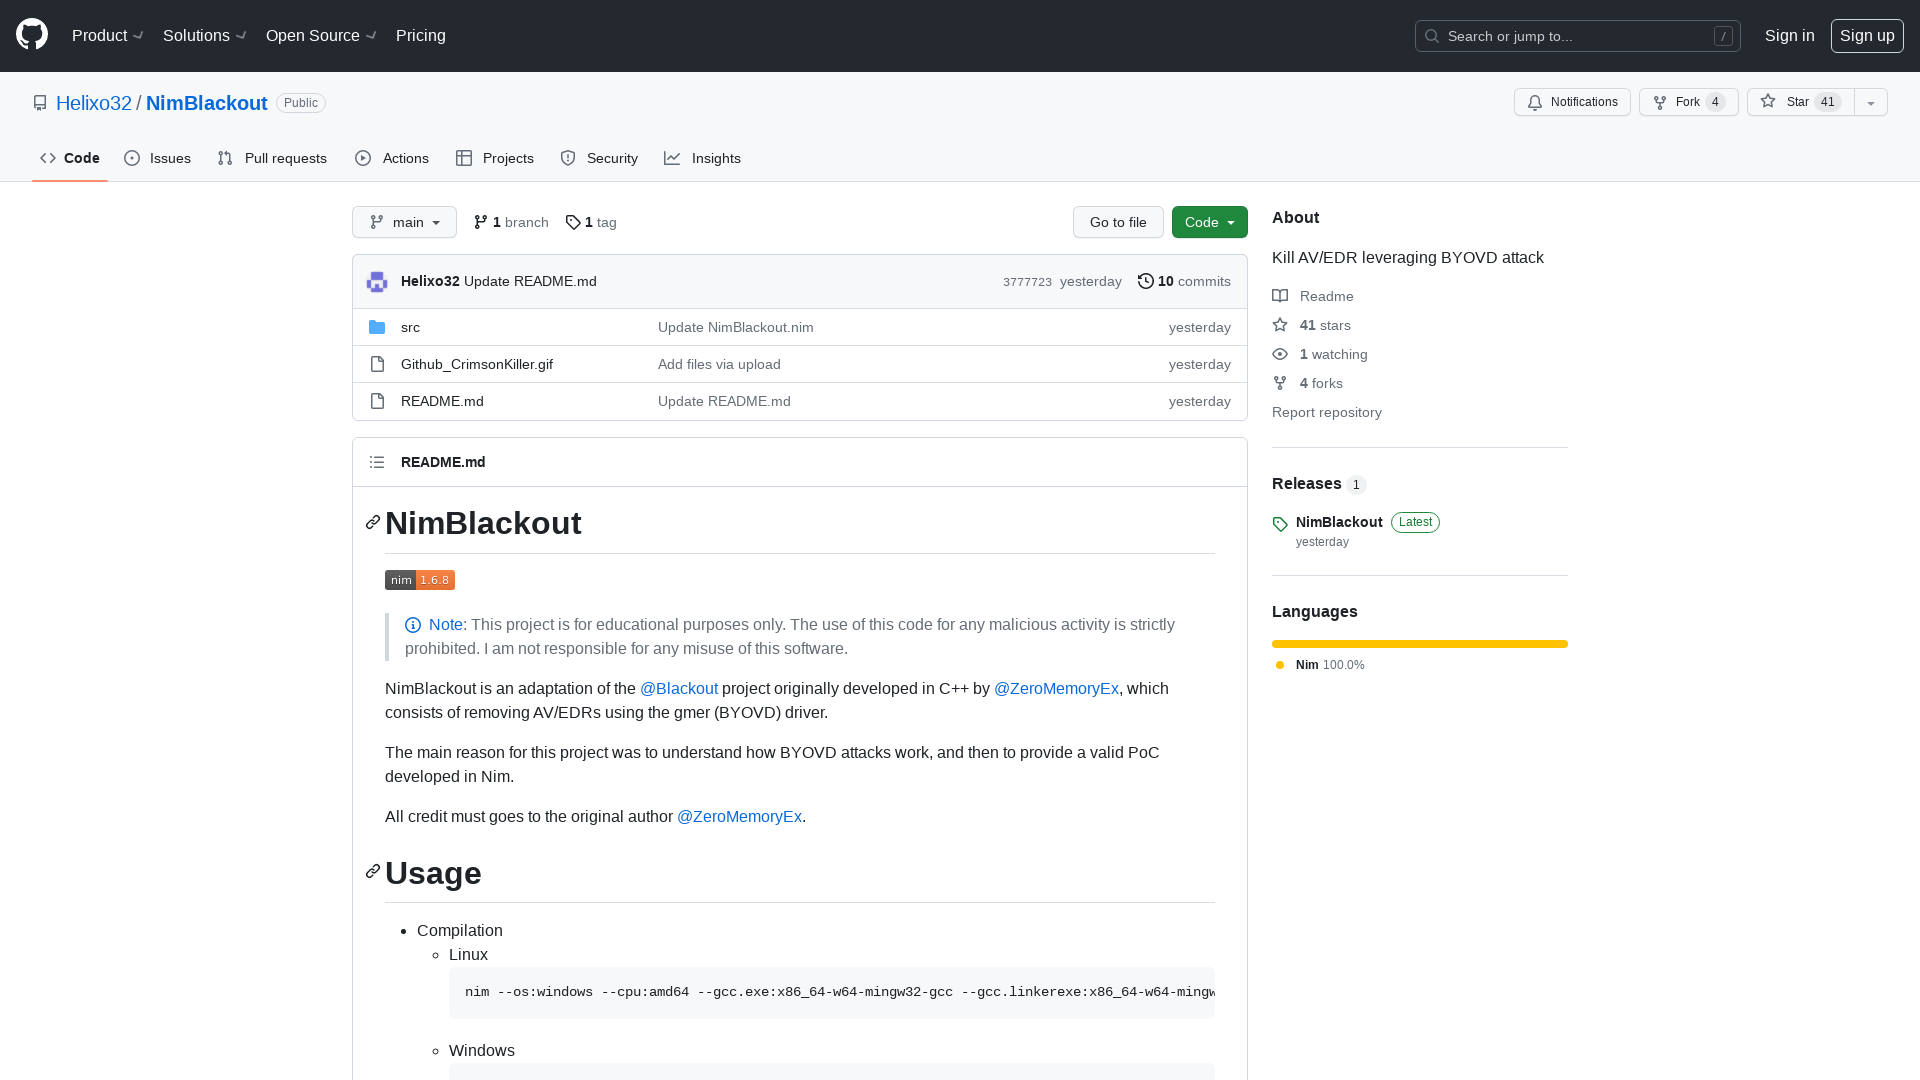Screen dimensions: 1920x1080
Task: Click the Sign up button
Action: coord(1867,36)
